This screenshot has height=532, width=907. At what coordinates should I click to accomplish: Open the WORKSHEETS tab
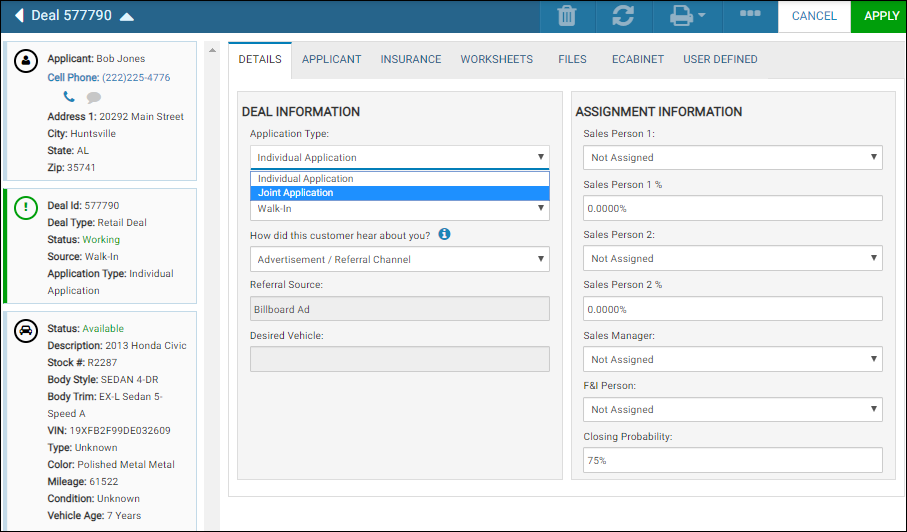click(x=497, y=60)
